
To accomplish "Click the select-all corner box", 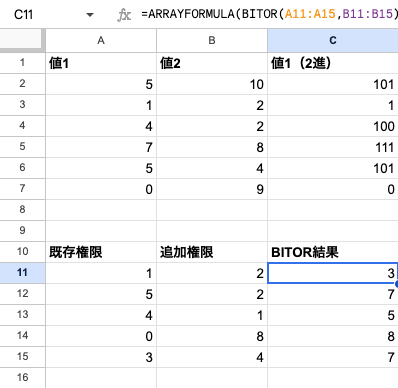I will pyautogui.click(x=22, y=40).
